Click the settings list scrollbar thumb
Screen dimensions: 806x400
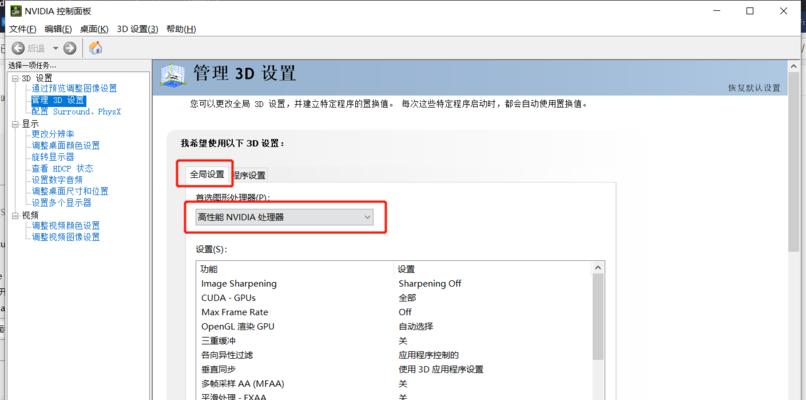tap(598, 317)
